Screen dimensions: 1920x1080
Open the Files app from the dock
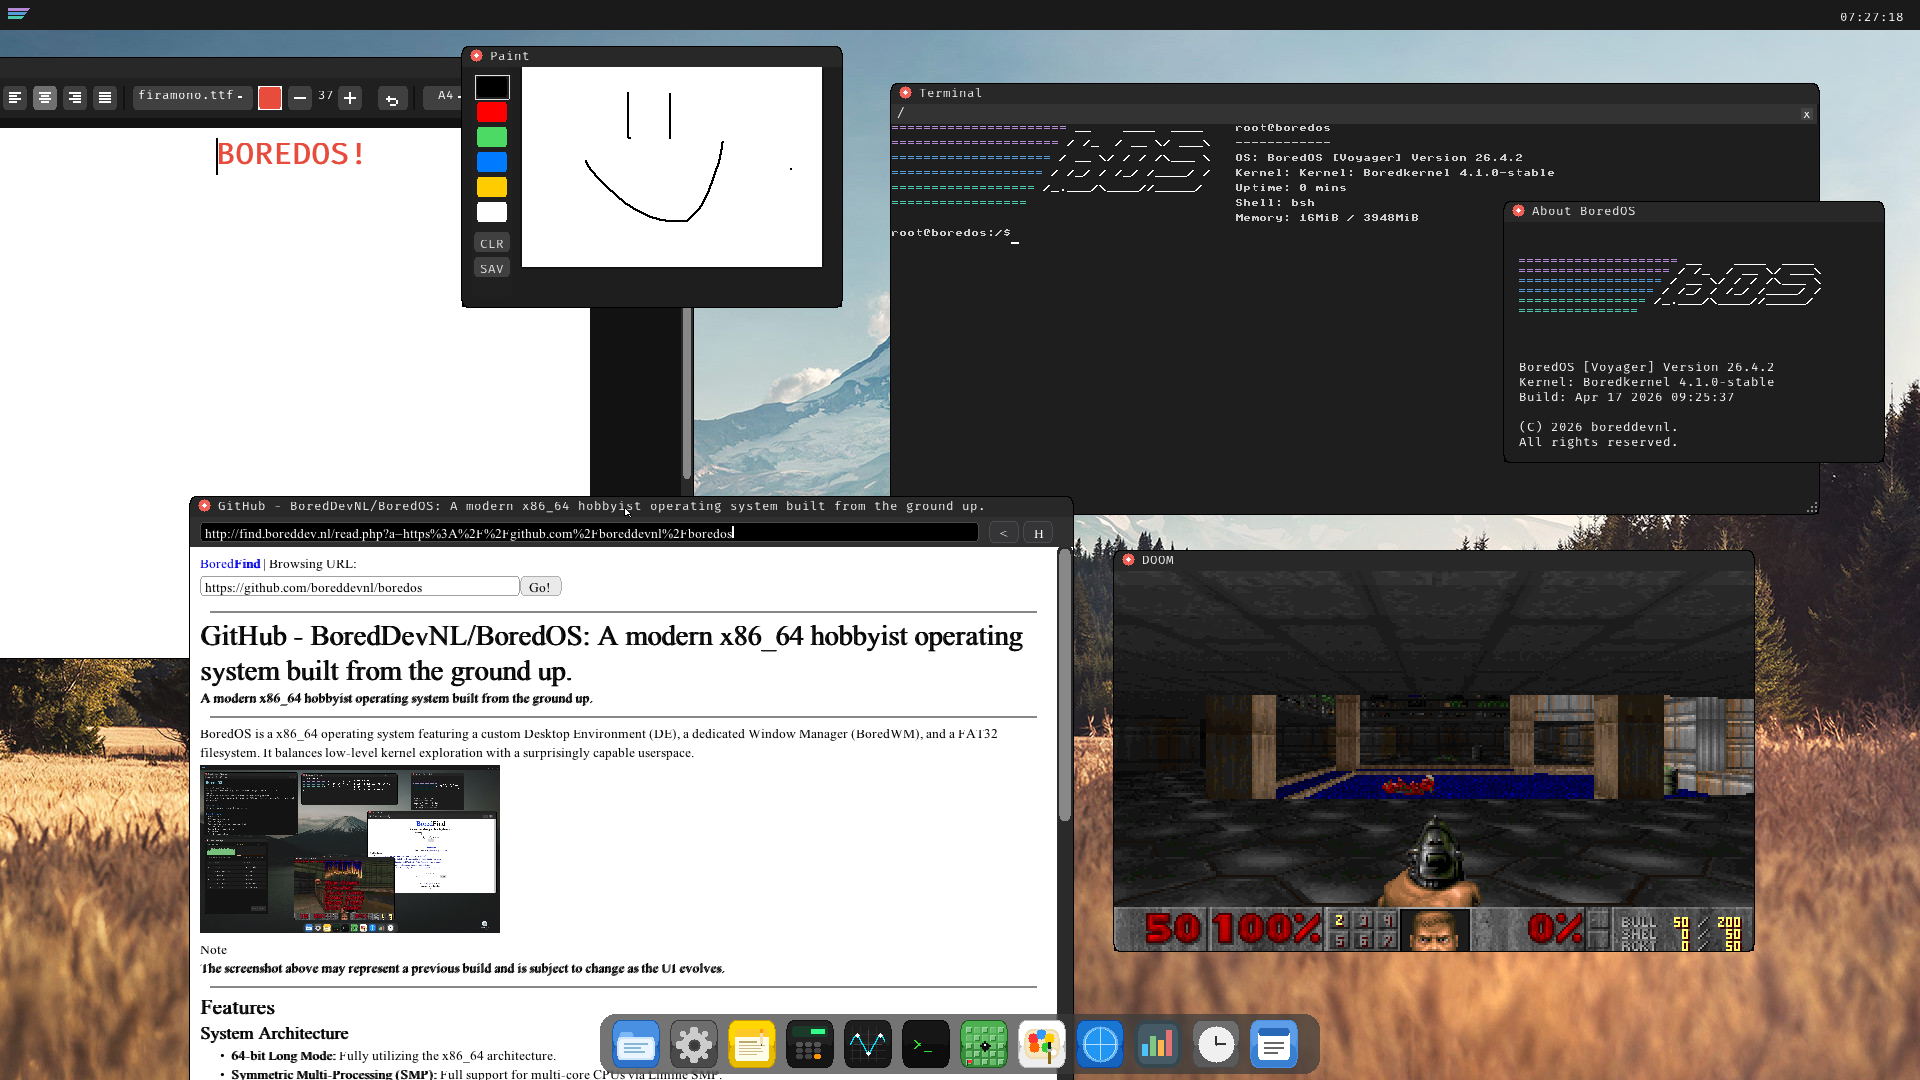(x=636, y=1045)
